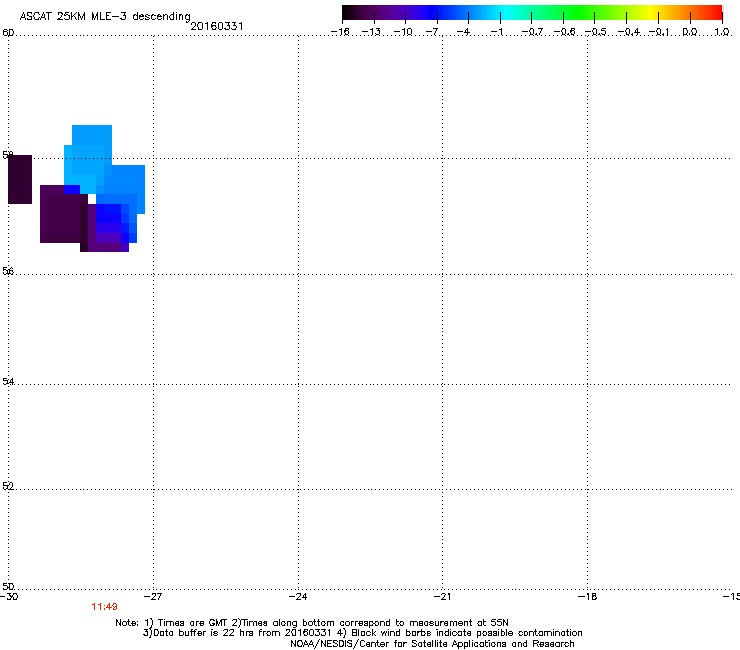Click the red 11:49 pass time
This screenshot has height=650, width=740.
pos(104,607)
